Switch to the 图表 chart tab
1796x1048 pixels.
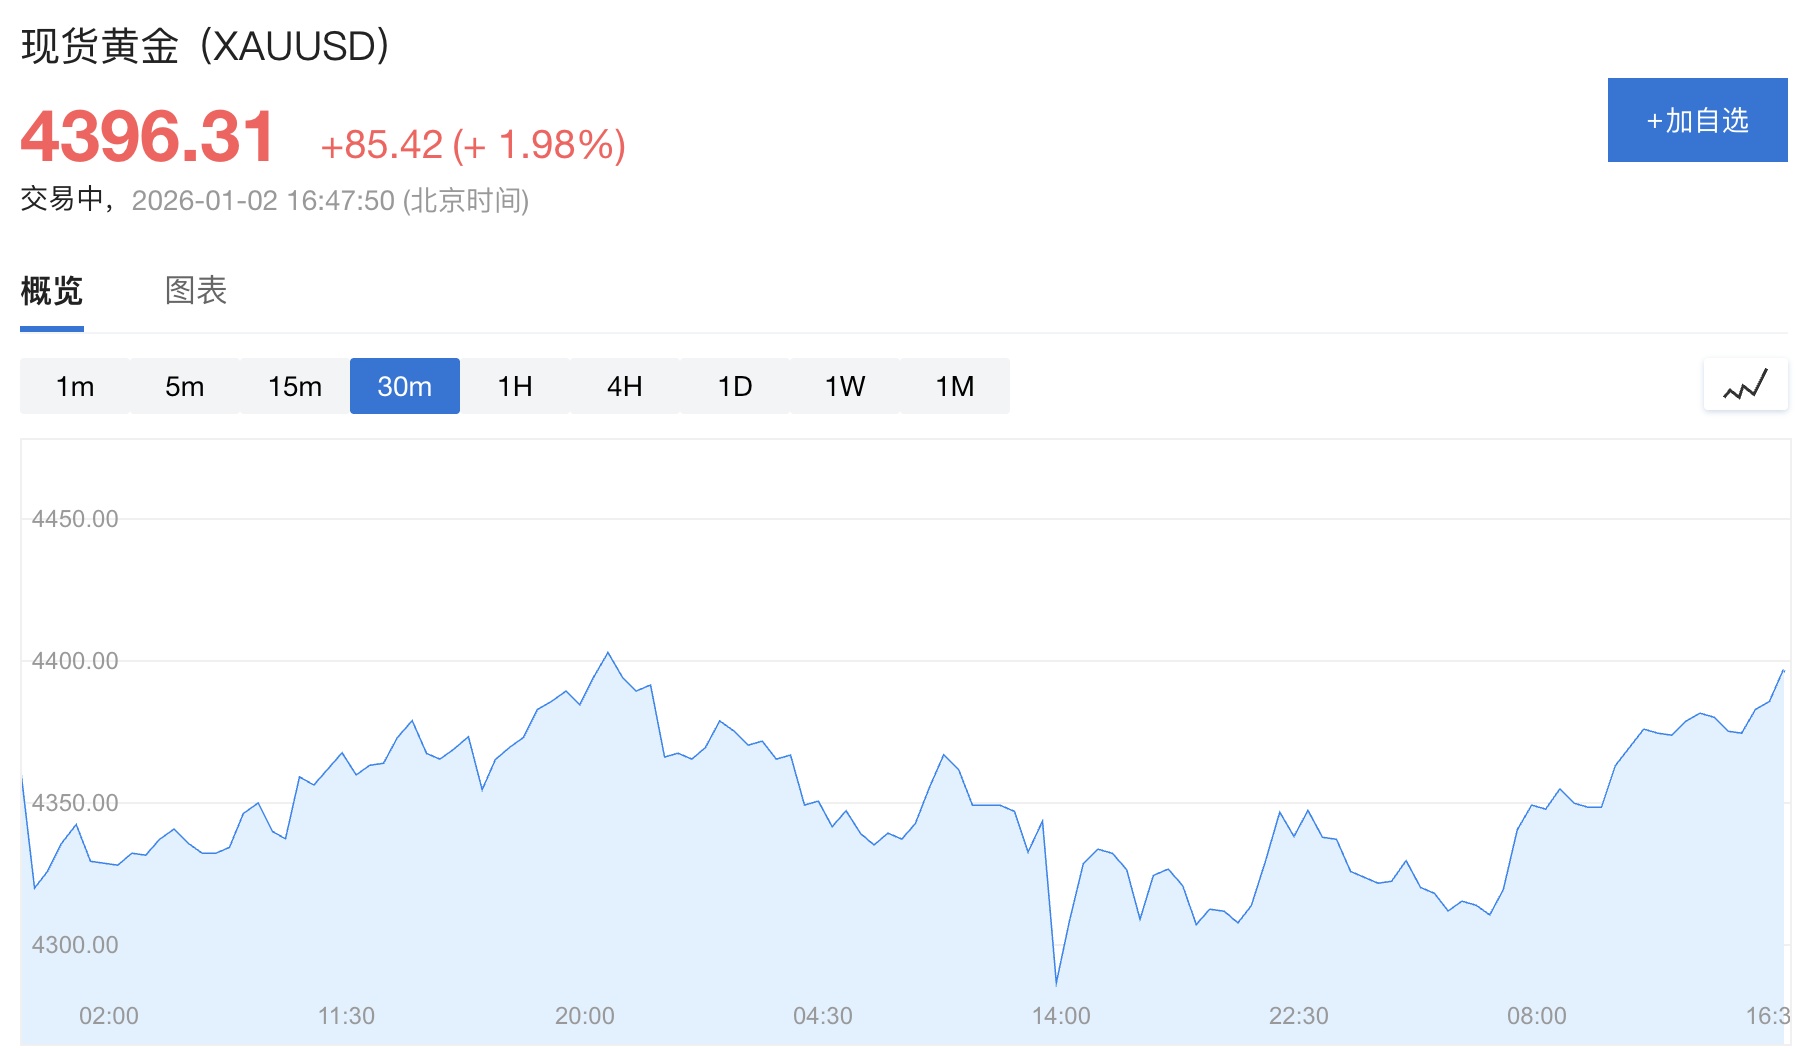click(x=196, y=291)
